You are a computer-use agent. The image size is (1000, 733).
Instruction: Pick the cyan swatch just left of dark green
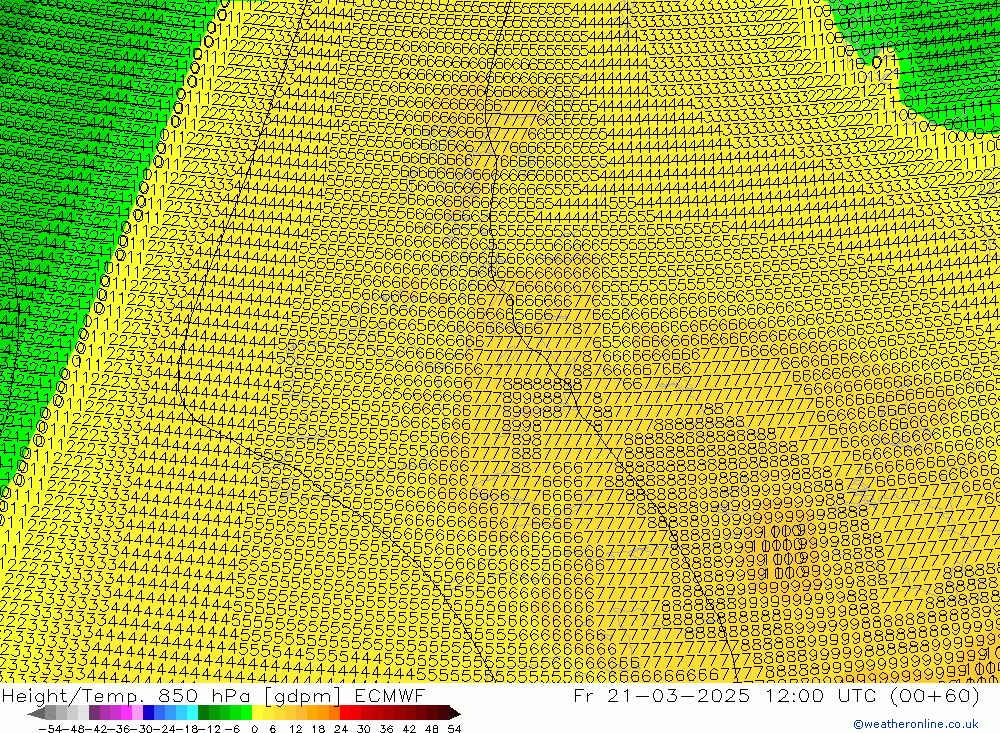pos(192,714)
